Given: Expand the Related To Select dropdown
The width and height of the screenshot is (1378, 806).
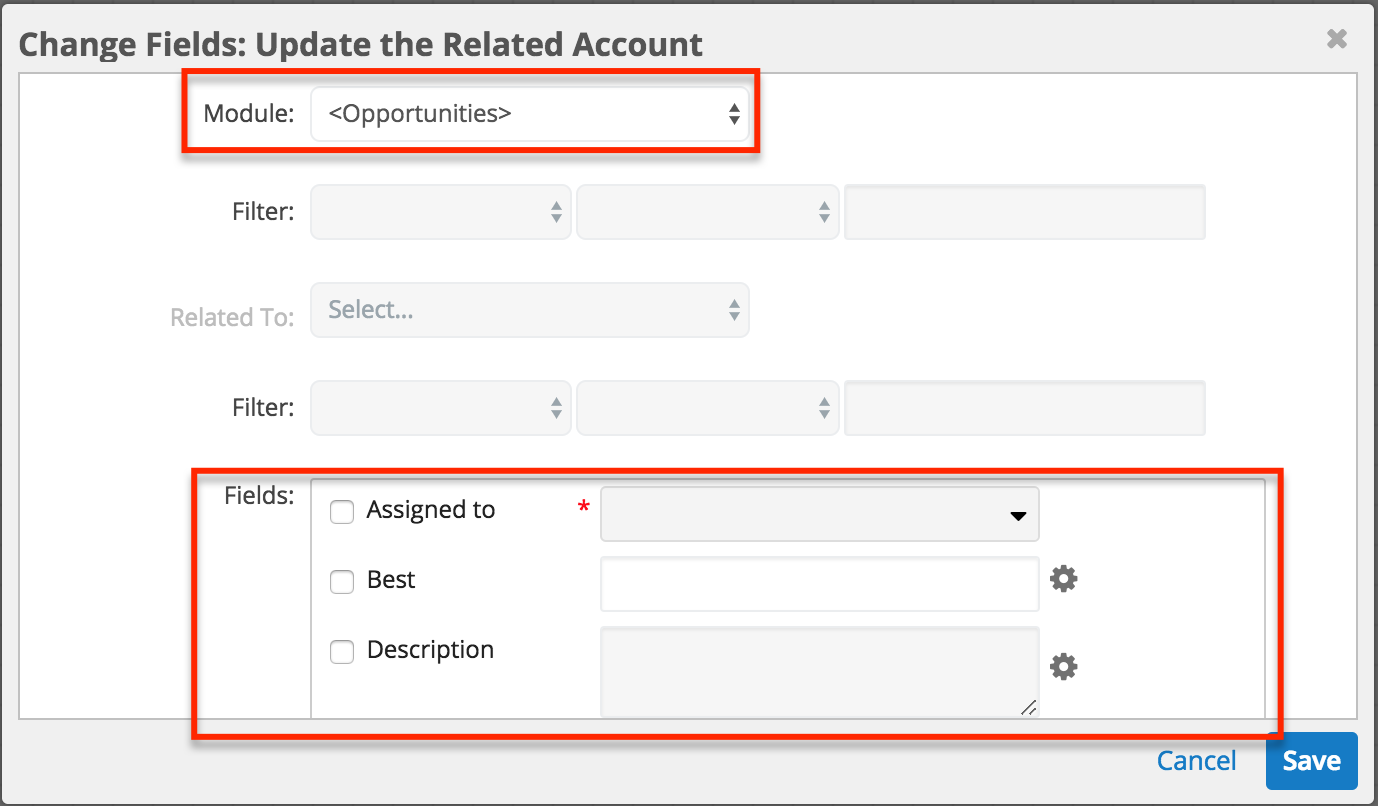Looking at the screenshot, I should [x=529, y=310].
